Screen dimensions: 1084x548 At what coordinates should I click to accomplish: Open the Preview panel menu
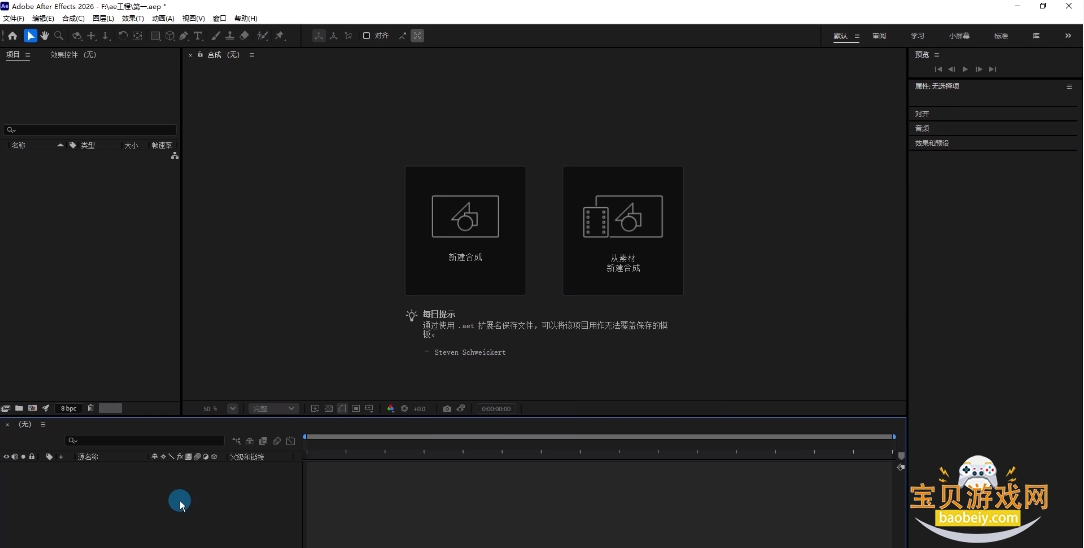tap(937, 55)
